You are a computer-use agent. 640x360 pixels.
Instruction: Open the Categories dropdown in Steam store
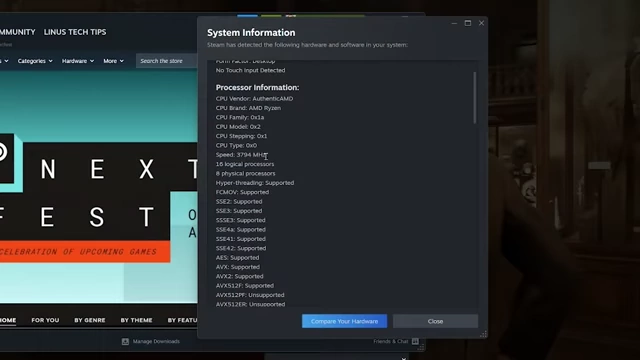point(35,61)
